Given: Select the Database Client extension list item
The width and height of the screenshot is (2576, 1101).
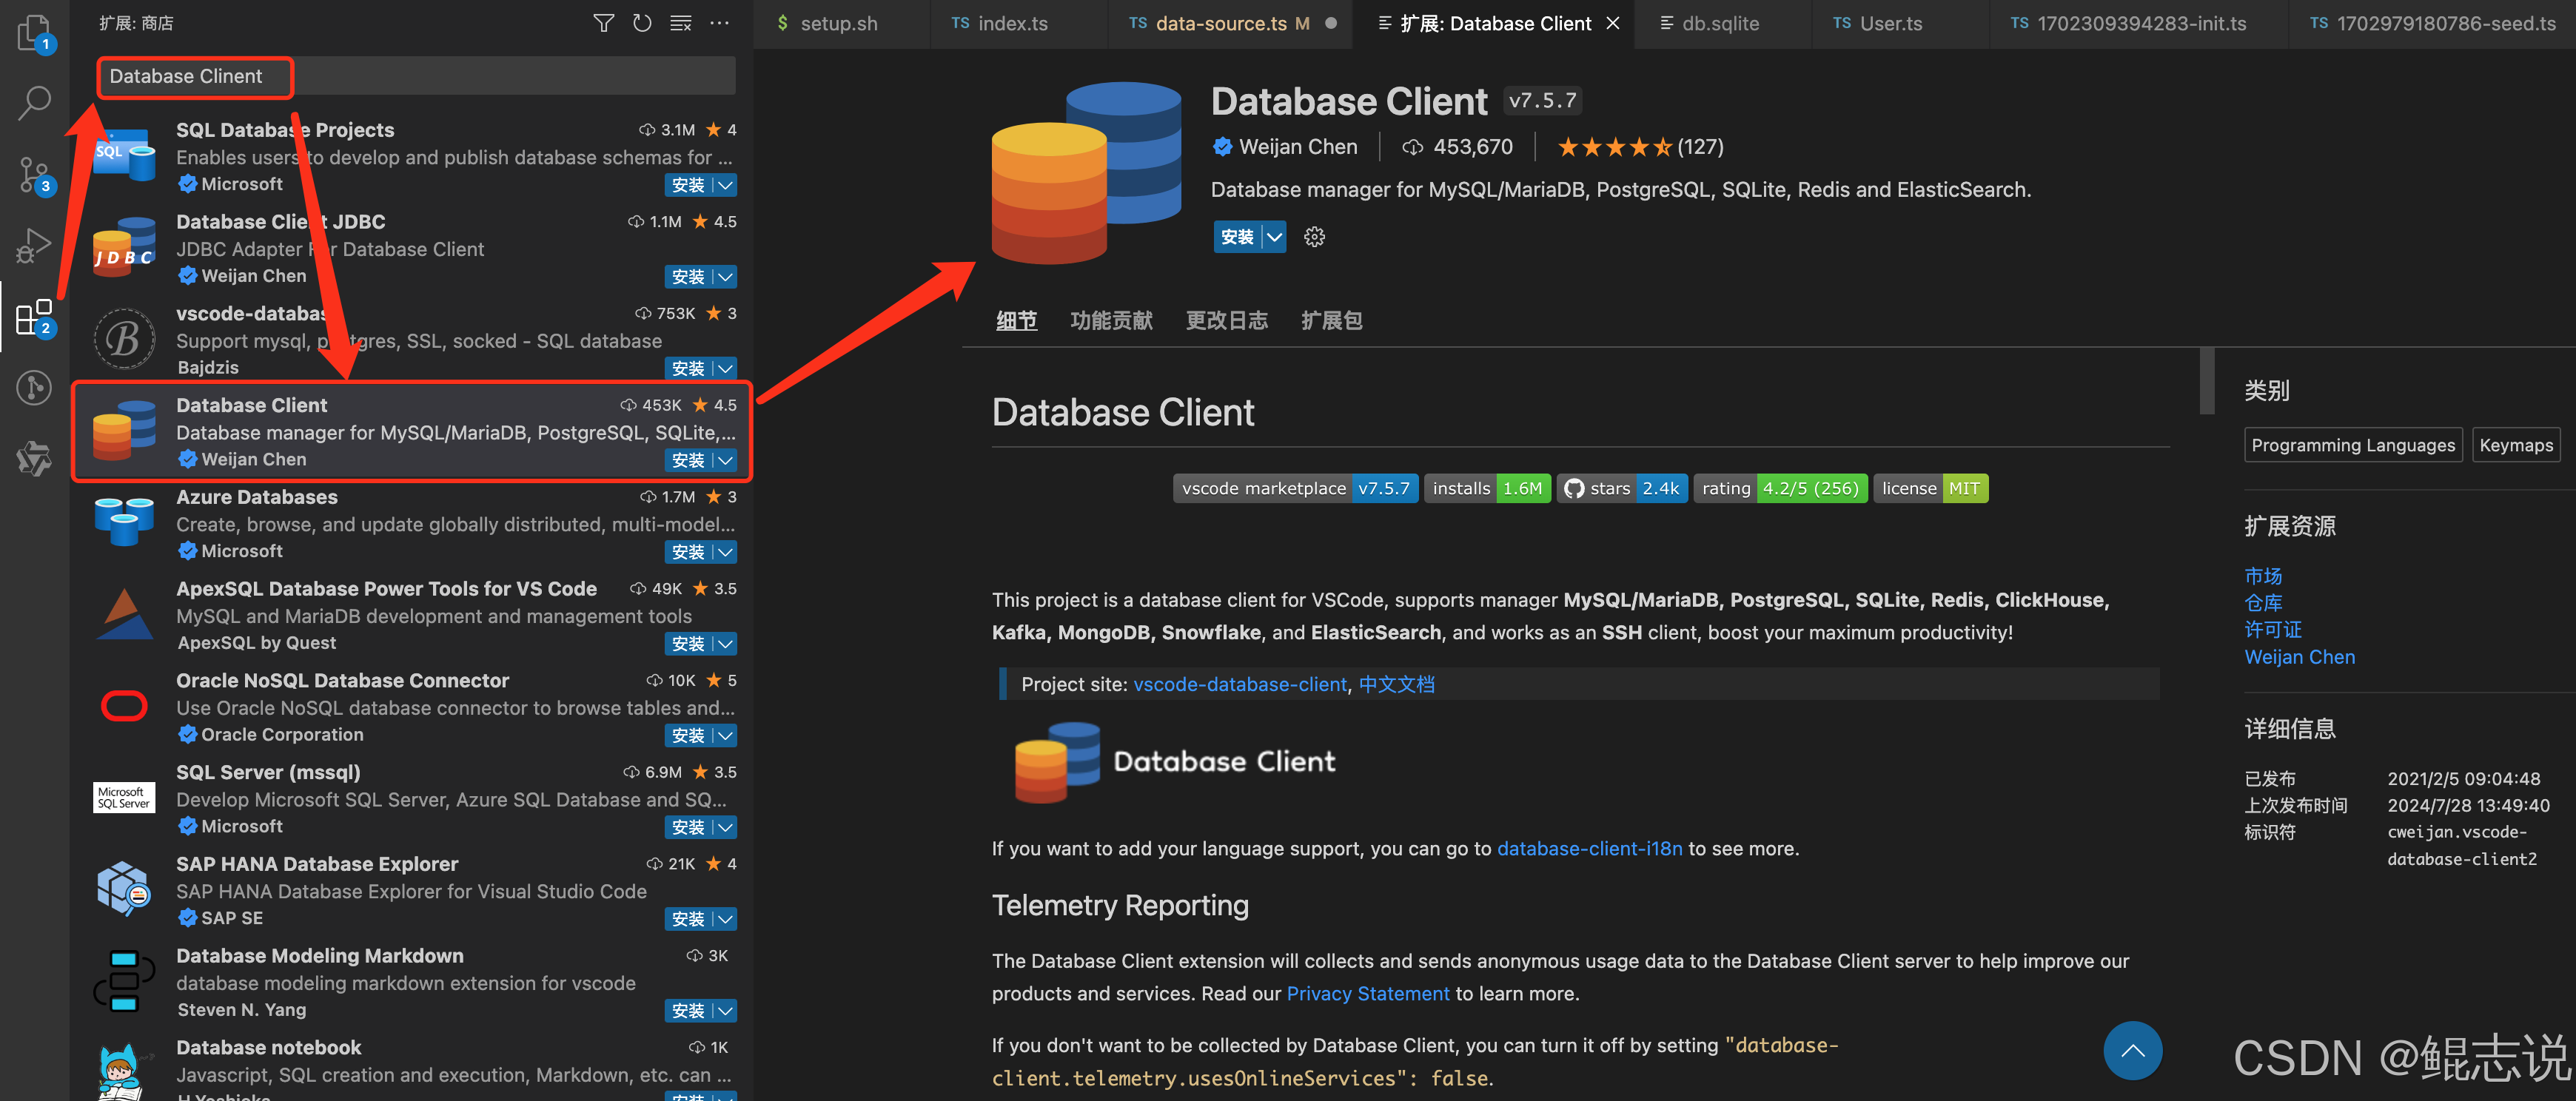Looking at the screenshot, I should (412, 431).
